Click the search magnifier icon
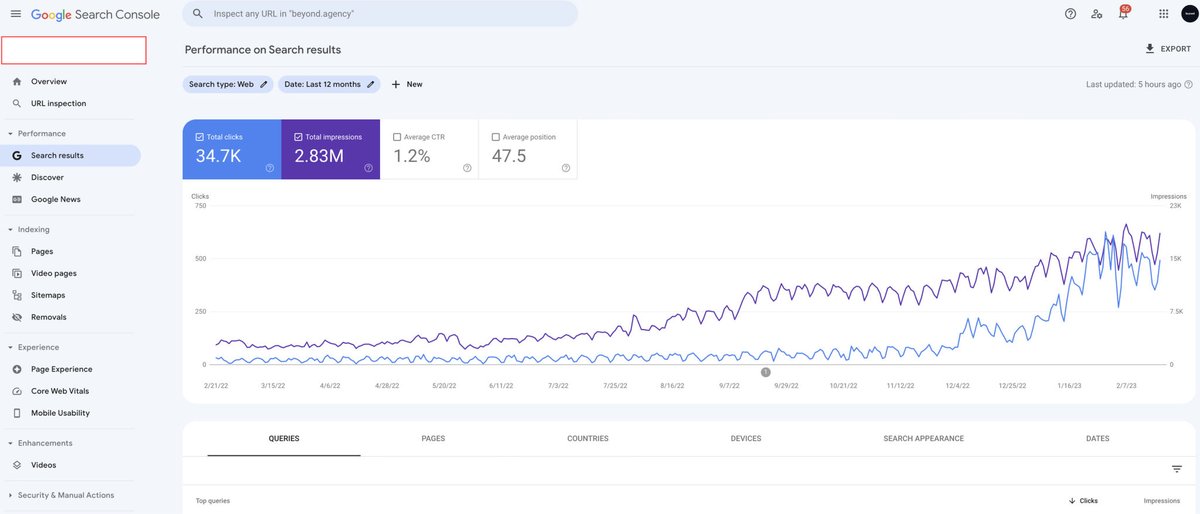1200x514 pixels. [x=198, y=14]
